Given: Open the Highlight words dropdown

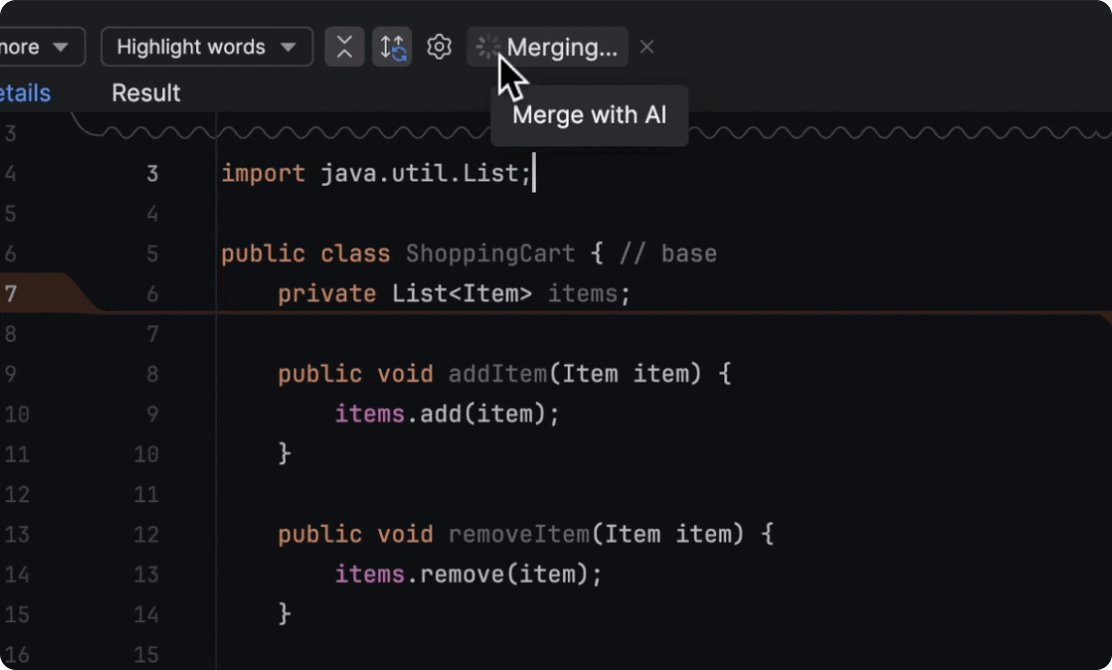Looking at the screenshot, I should [x=206, y=47].
